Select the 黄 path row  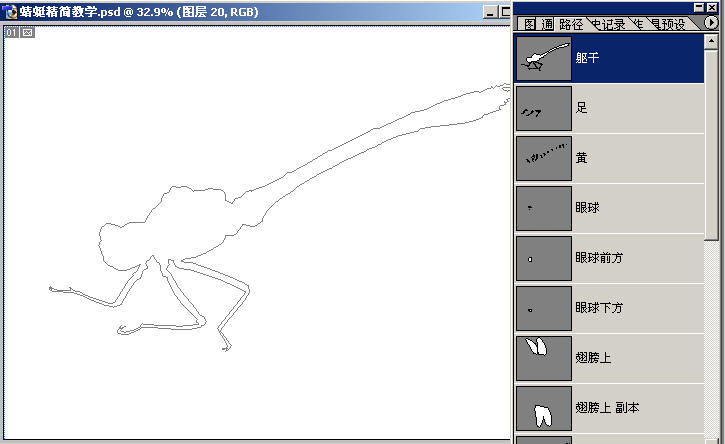tap(609, 159)
